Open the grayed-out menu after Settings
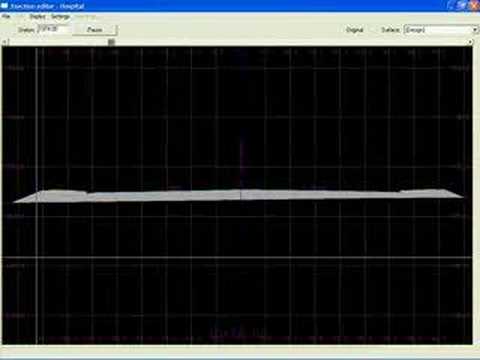The height and width of the screenshot is (360, 480). point(85,17)
